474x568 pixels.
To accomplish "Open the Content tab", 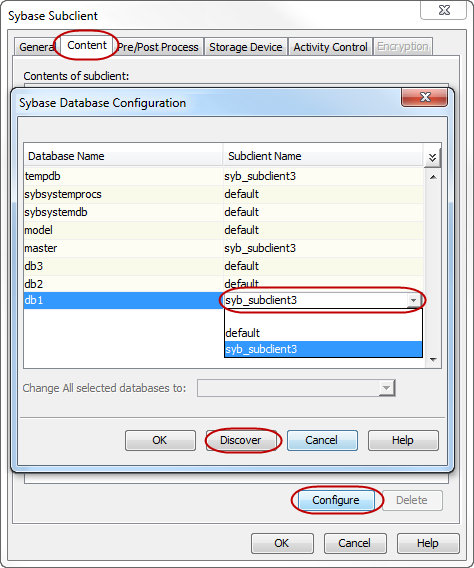I will click(x=87, y=46).
